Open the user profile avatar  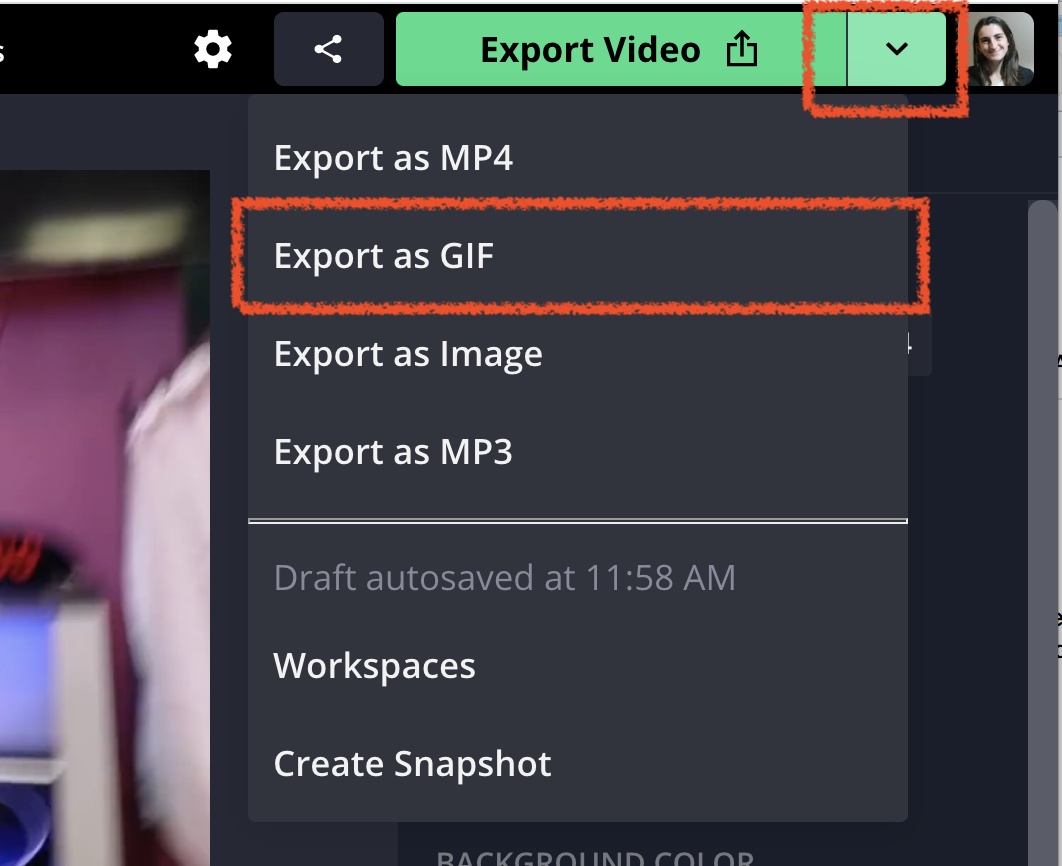pos(1000,49)
